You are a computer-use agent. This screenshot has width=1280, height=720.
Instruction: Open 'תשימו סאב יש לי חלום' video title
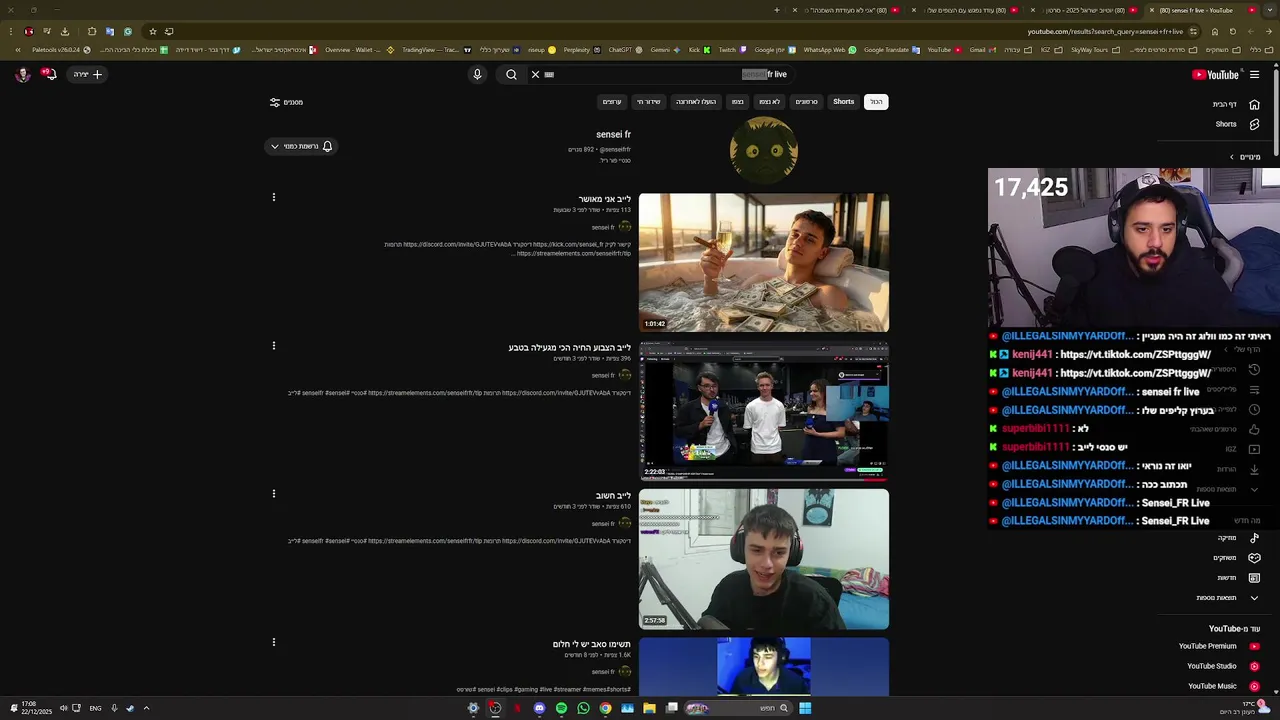[x=591, y=644]
